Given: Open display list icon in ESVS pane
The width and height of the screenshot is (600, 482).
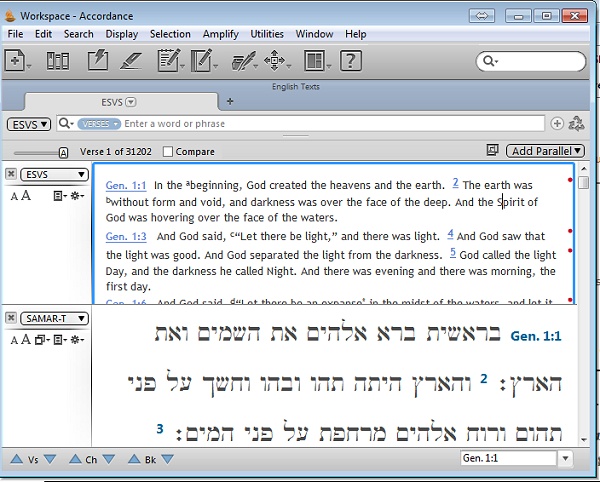Looking at the screenshot, I should point(59,196).
